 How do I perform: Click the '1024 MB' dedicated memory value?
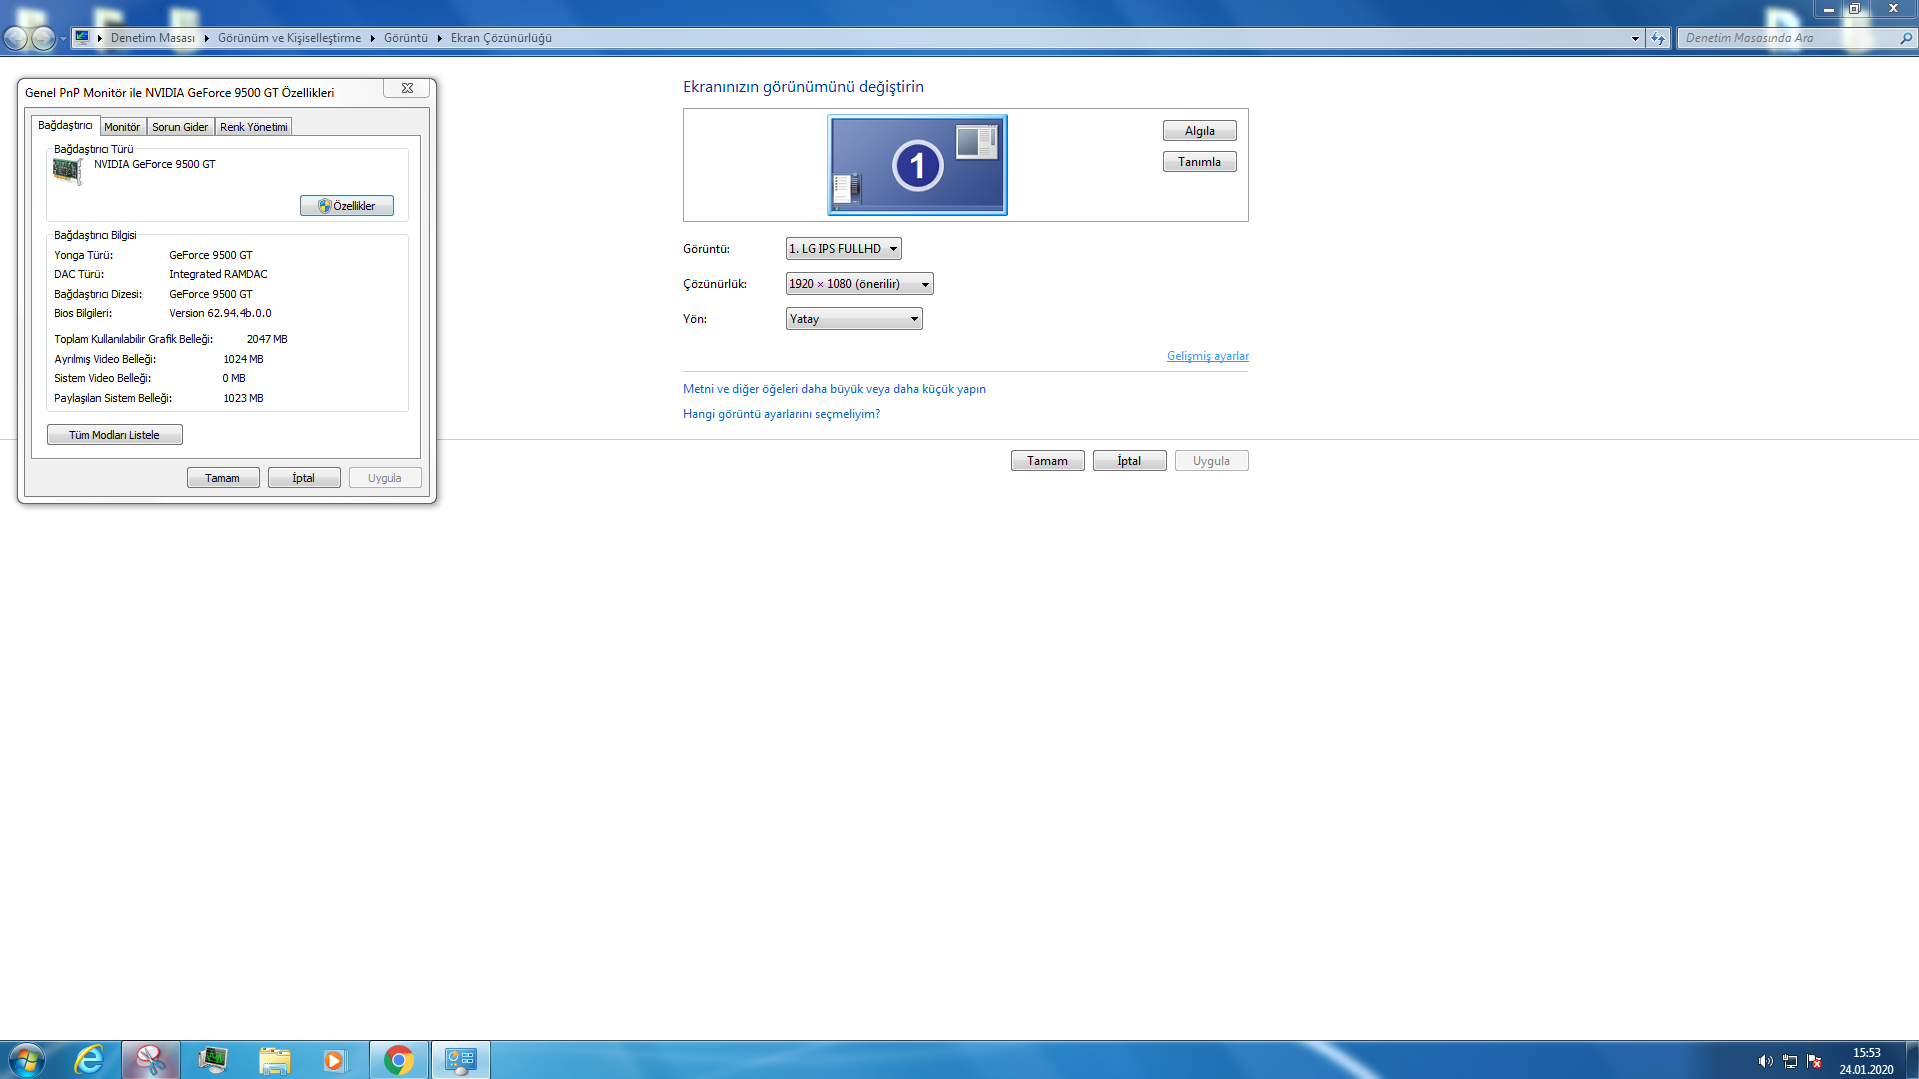pos(243,359)
